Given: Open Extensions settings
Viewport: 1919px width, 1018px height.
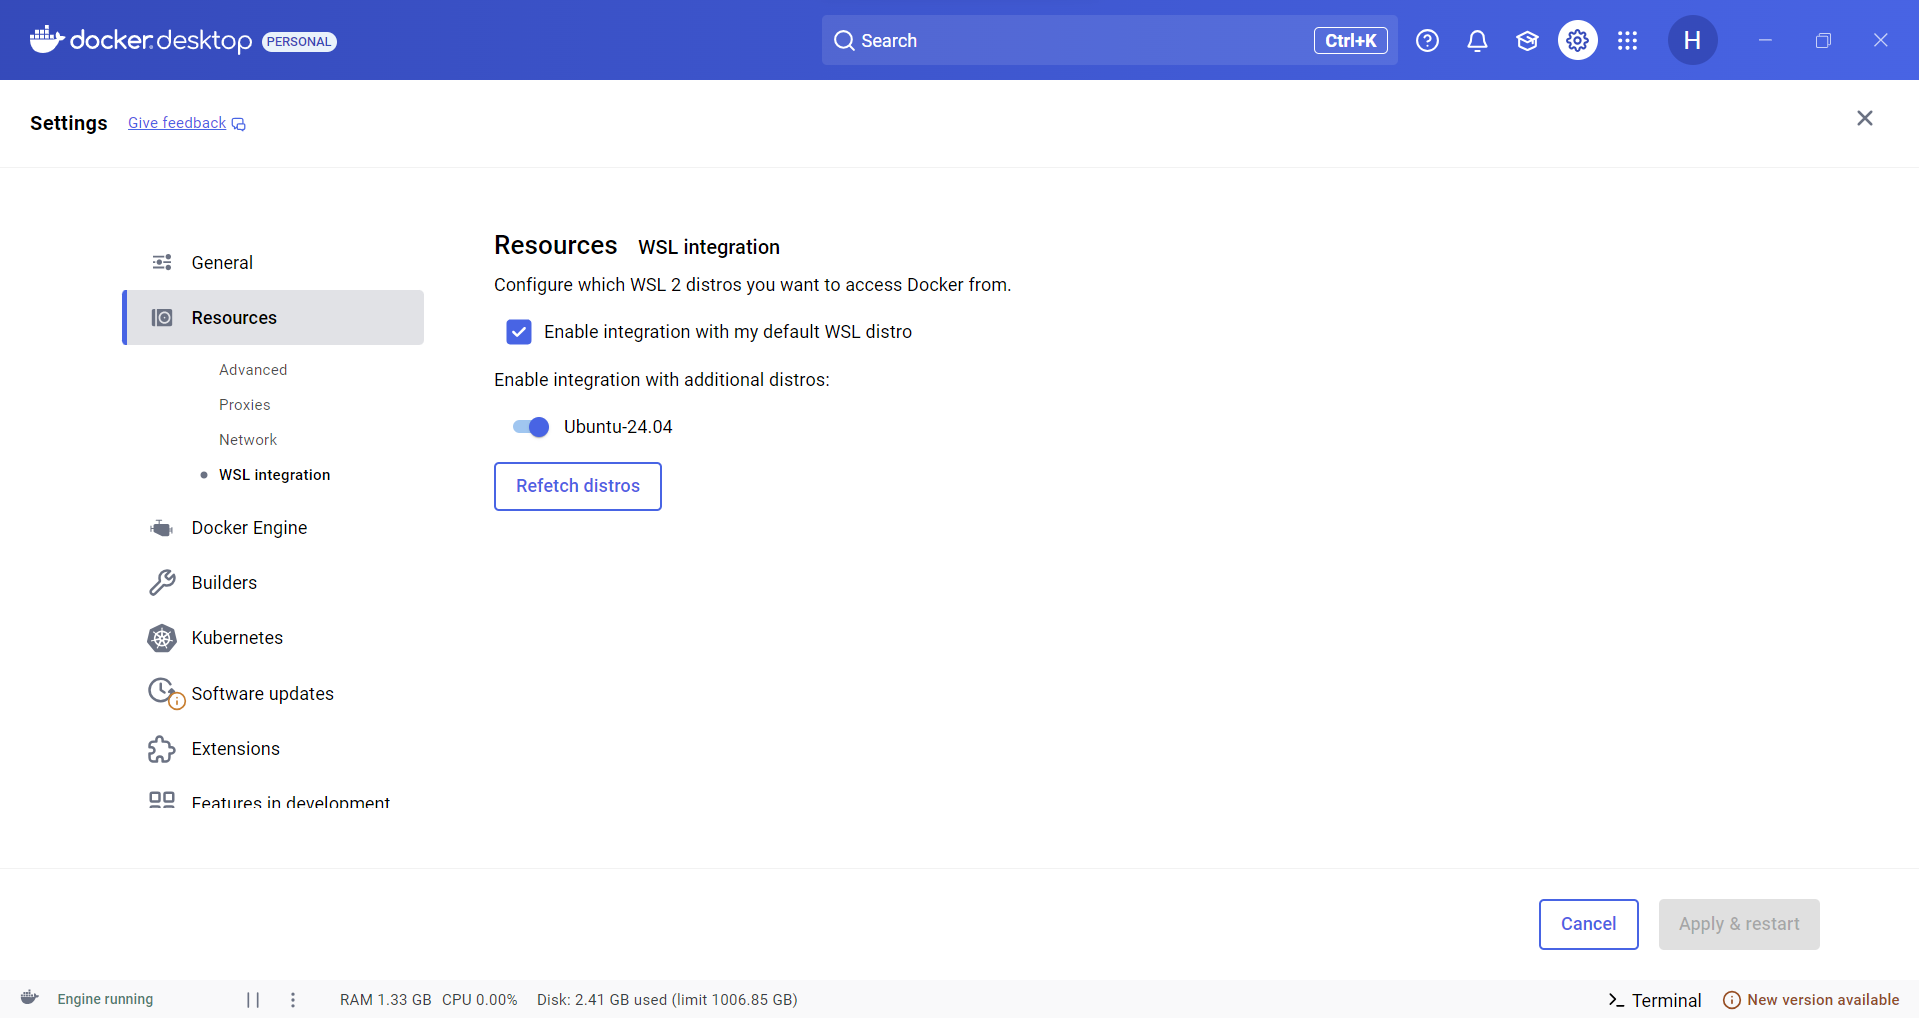Looking at the screenshot, I should point(273,749).
